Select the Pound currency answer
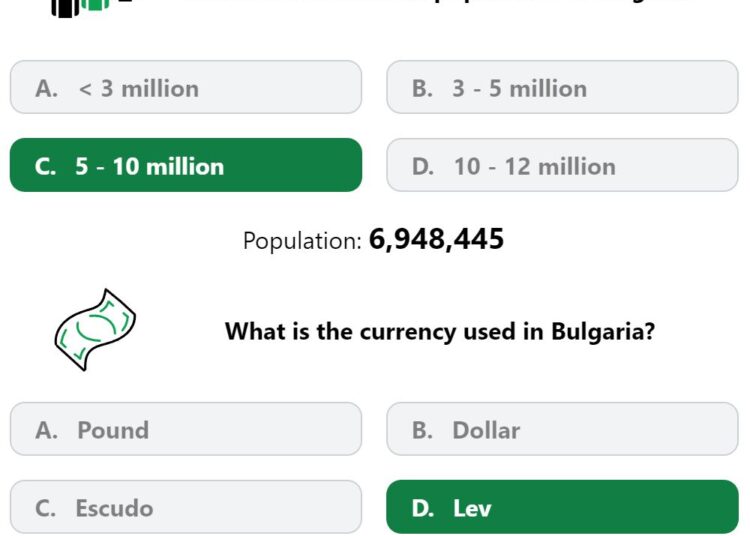 tap(186, 429)
